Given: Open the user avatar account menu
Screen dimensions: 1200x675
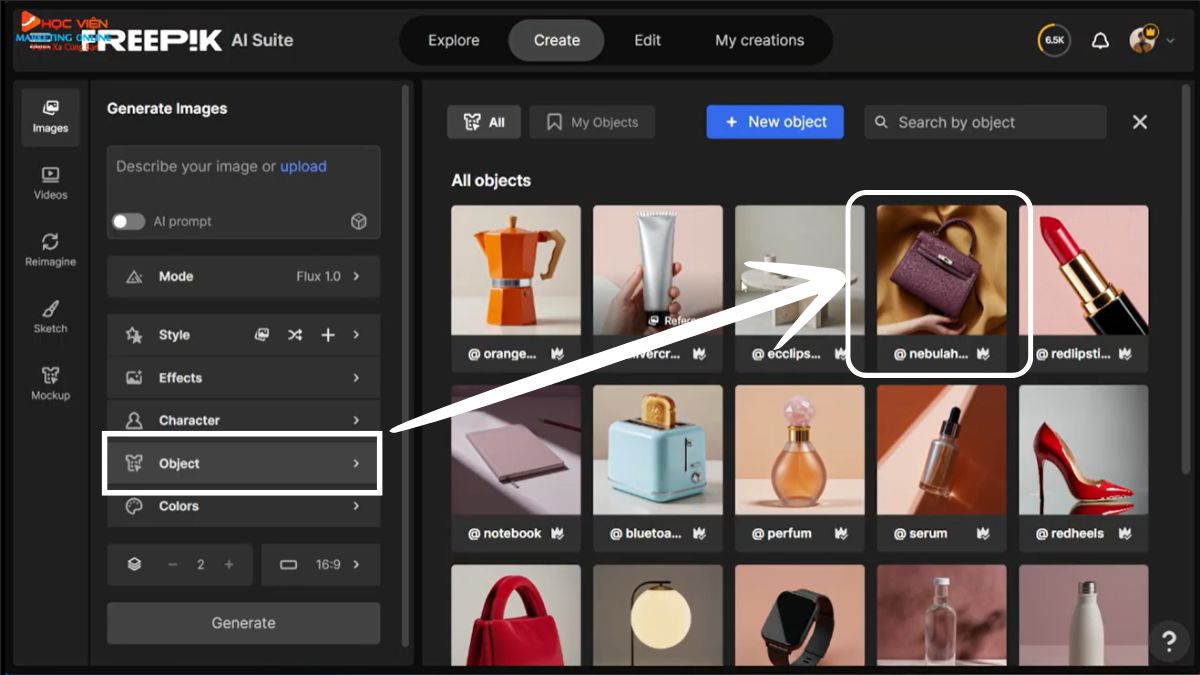Looking at the screenshot, I should click(x=1143, y=40).
